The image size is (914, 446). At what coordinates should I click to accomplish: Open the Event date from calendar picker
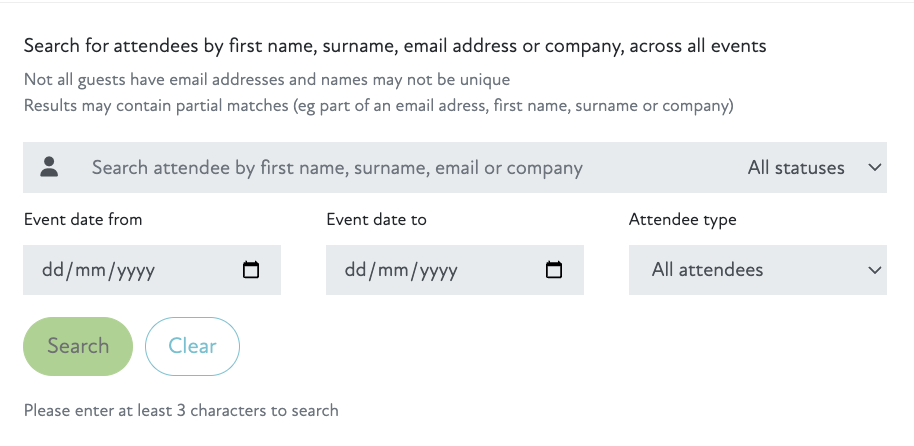251,270
